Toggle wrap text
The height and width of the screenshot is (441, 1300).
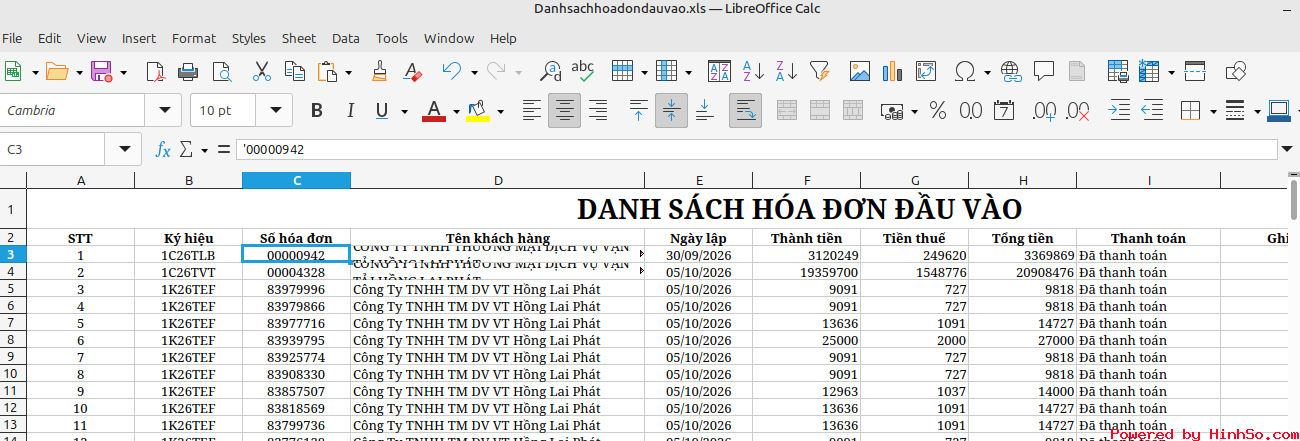tap(745, 110)
